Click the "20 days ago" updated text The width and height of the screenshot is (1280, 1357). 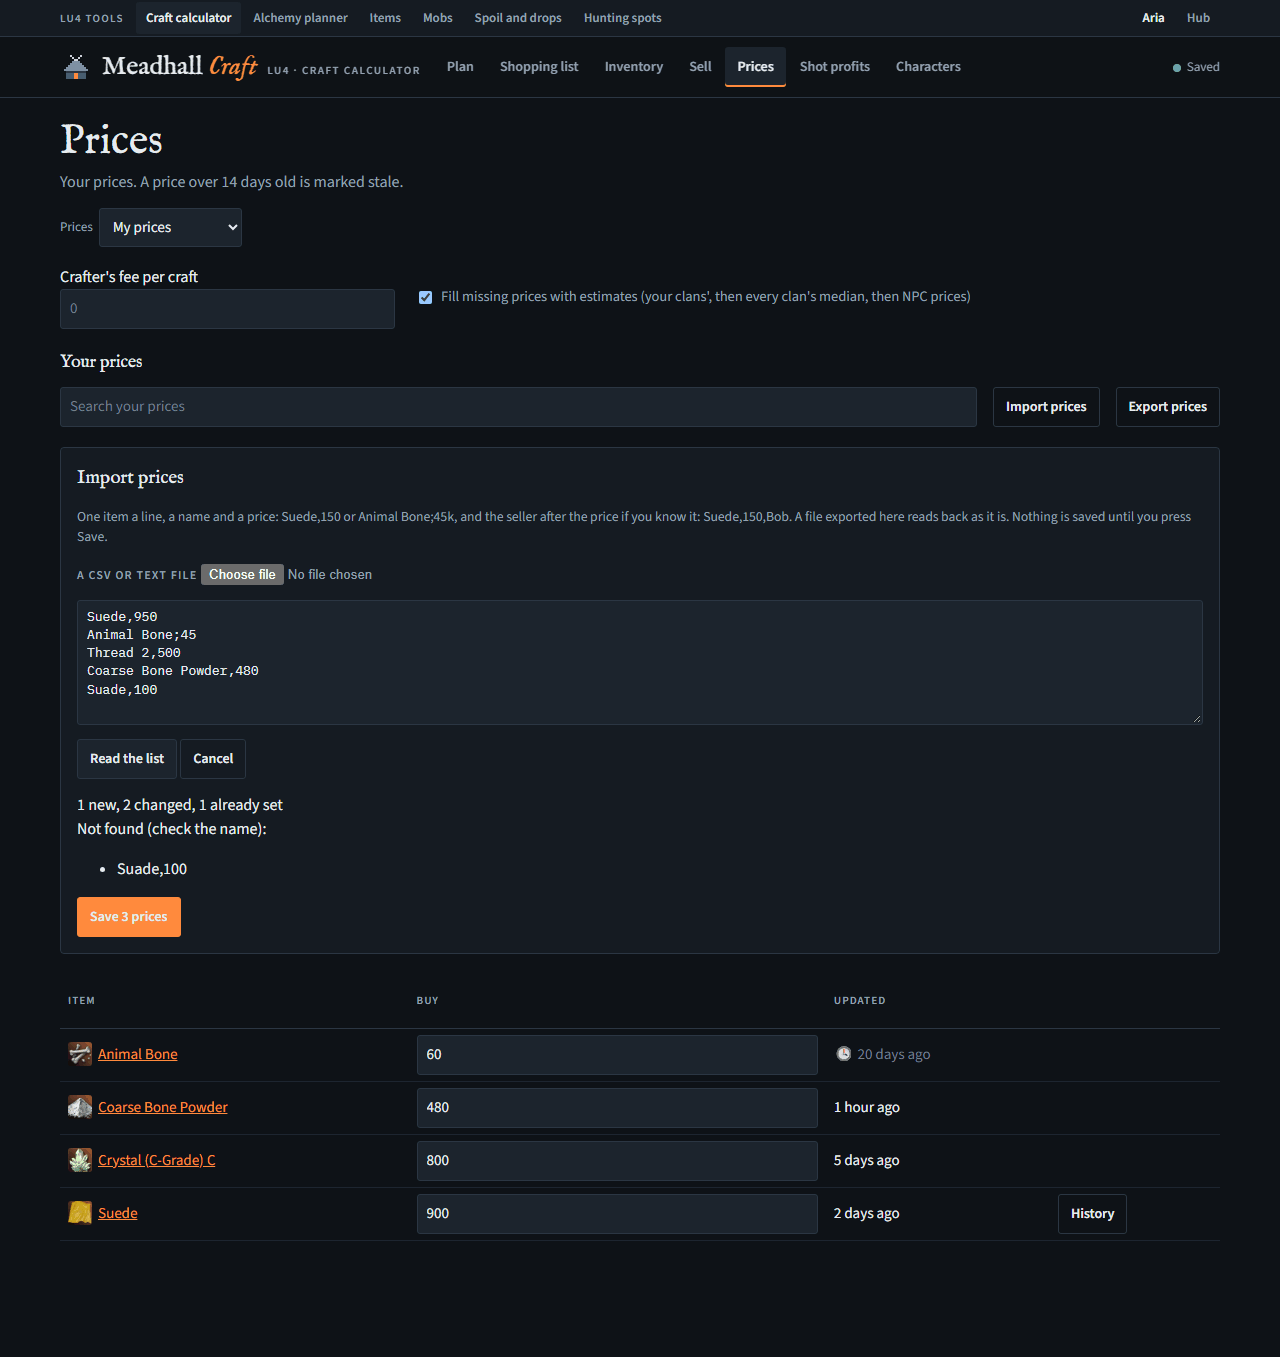click(894, 1054)
